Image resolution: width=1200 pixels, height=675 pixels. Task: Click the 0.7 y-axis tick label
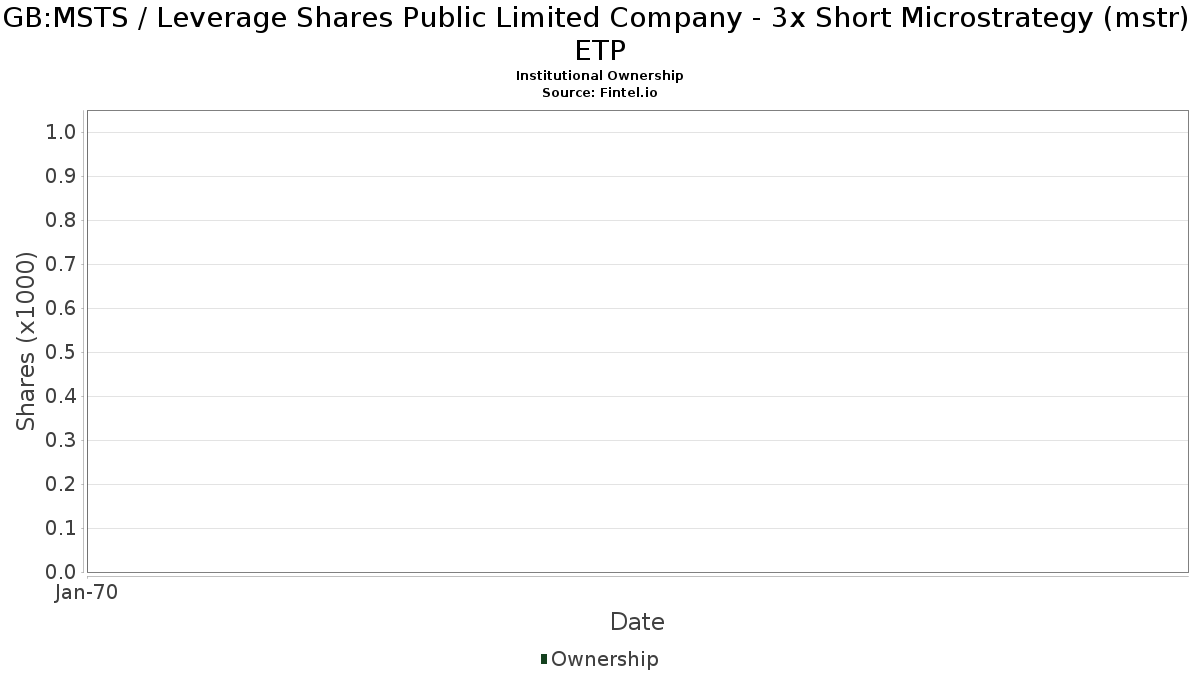(x=61, y=265)
